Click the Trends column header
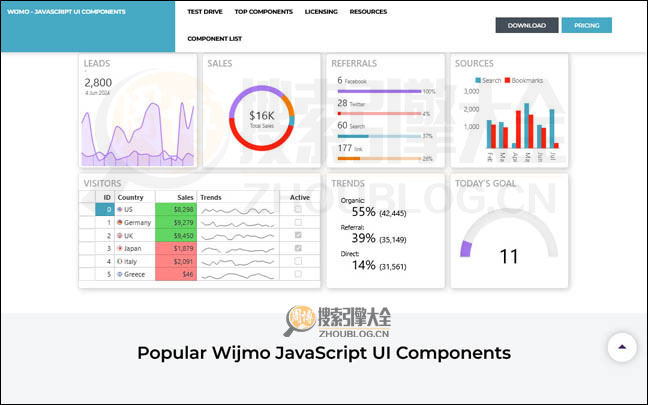The height and width of the screenshot is (405, 648). [238, 197]
